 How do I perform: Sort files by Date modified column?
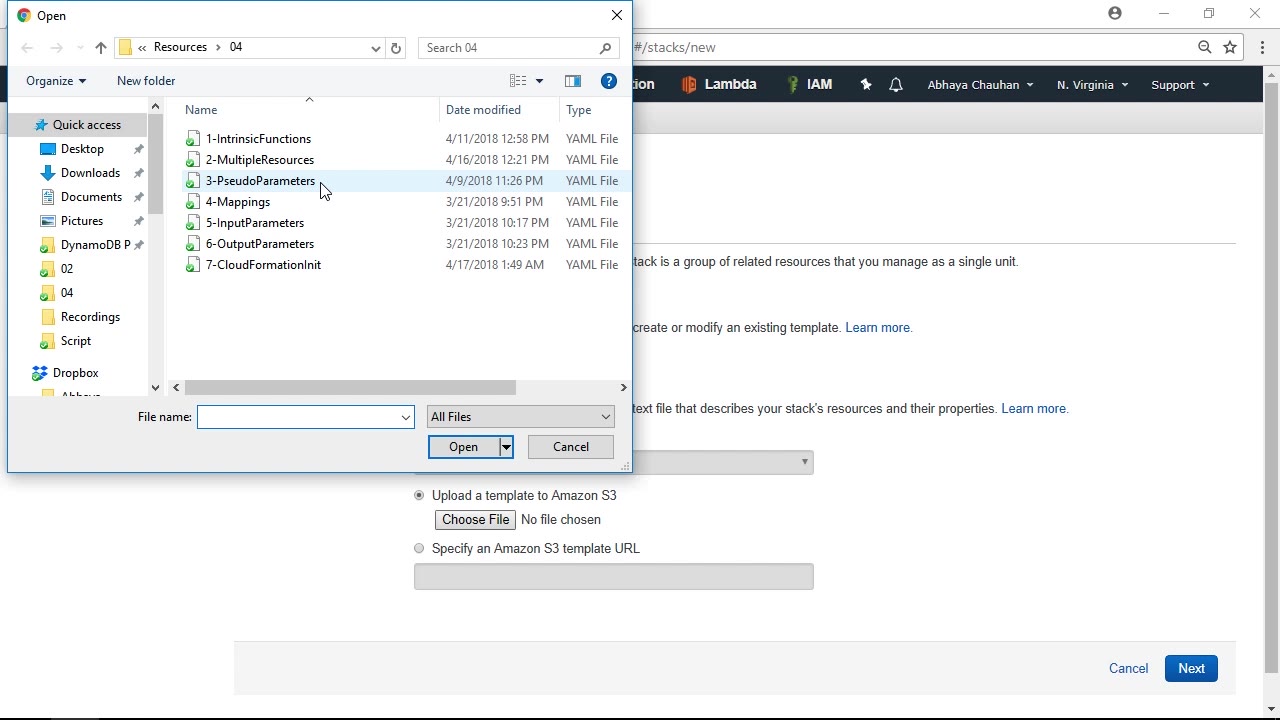point(483,110)
